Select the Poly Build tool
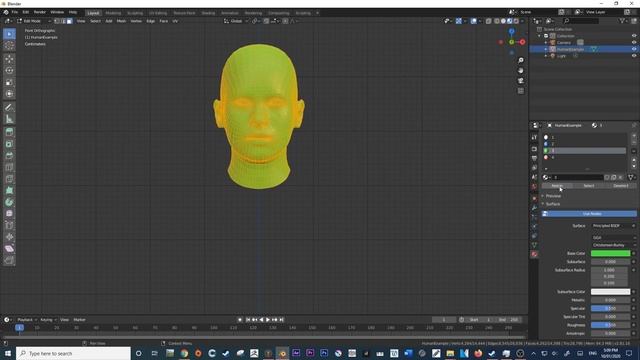This screenshot has width=640, height=360. [x=9, y=190]
